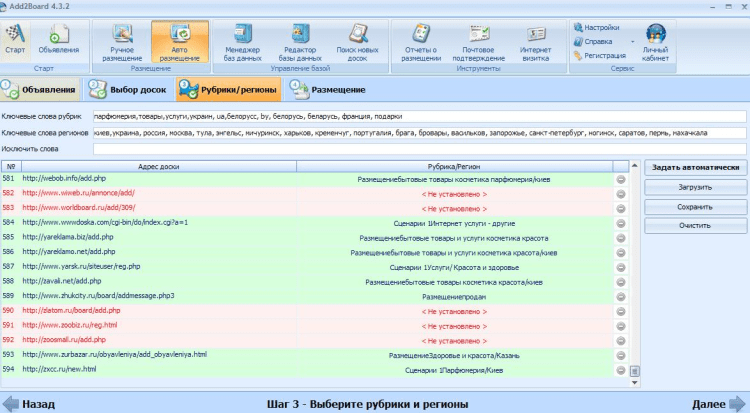Select Авто размещение tool
The width and height of the screenshot is (750, 413).
[x=180, y=42]
